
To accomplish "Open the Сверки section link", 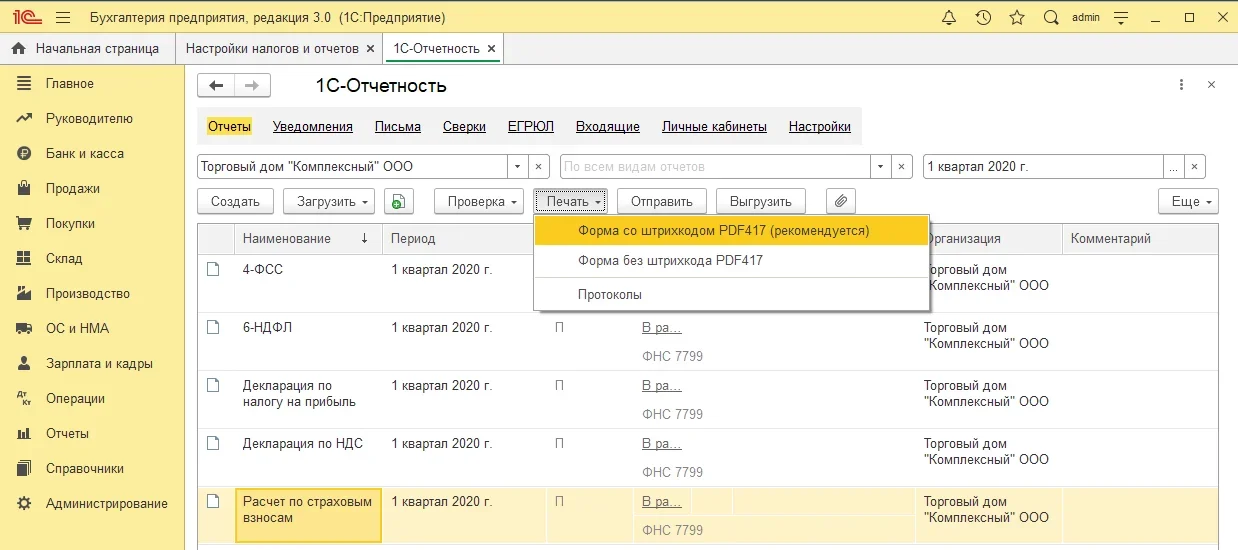I will point(465,126).
